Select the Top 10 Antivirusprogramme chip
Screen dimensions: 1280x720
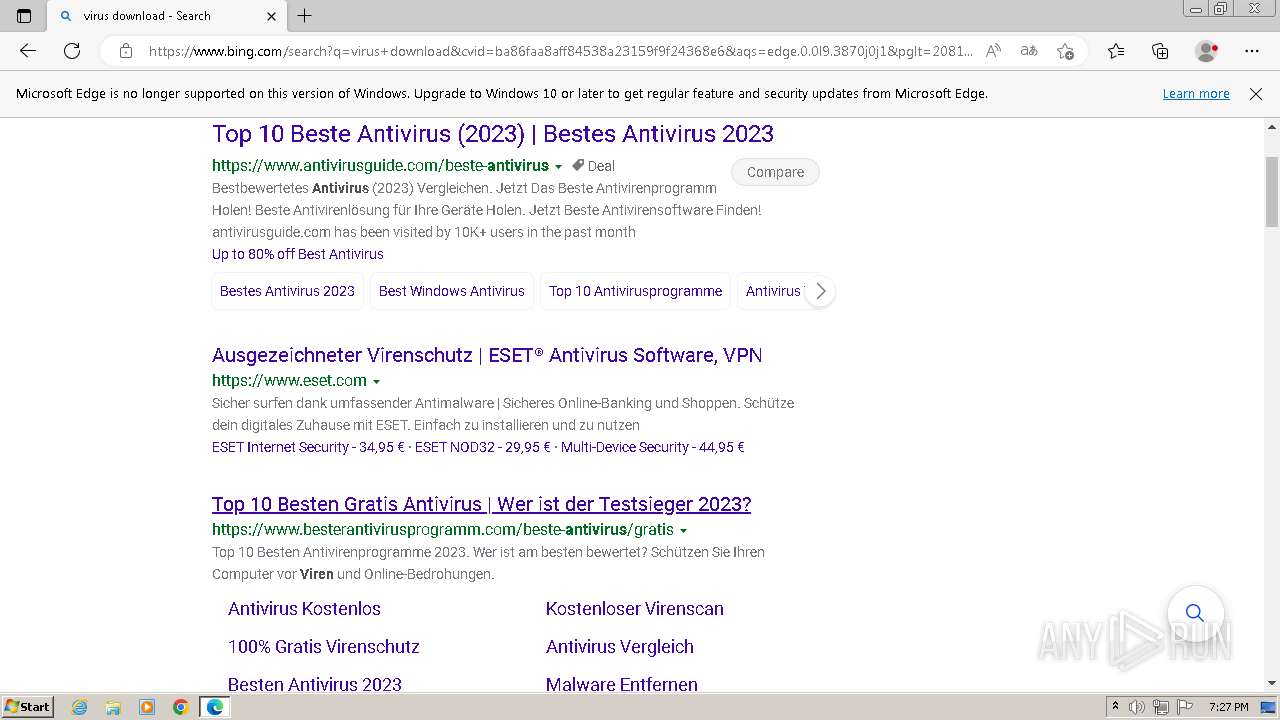click(635, 291)
